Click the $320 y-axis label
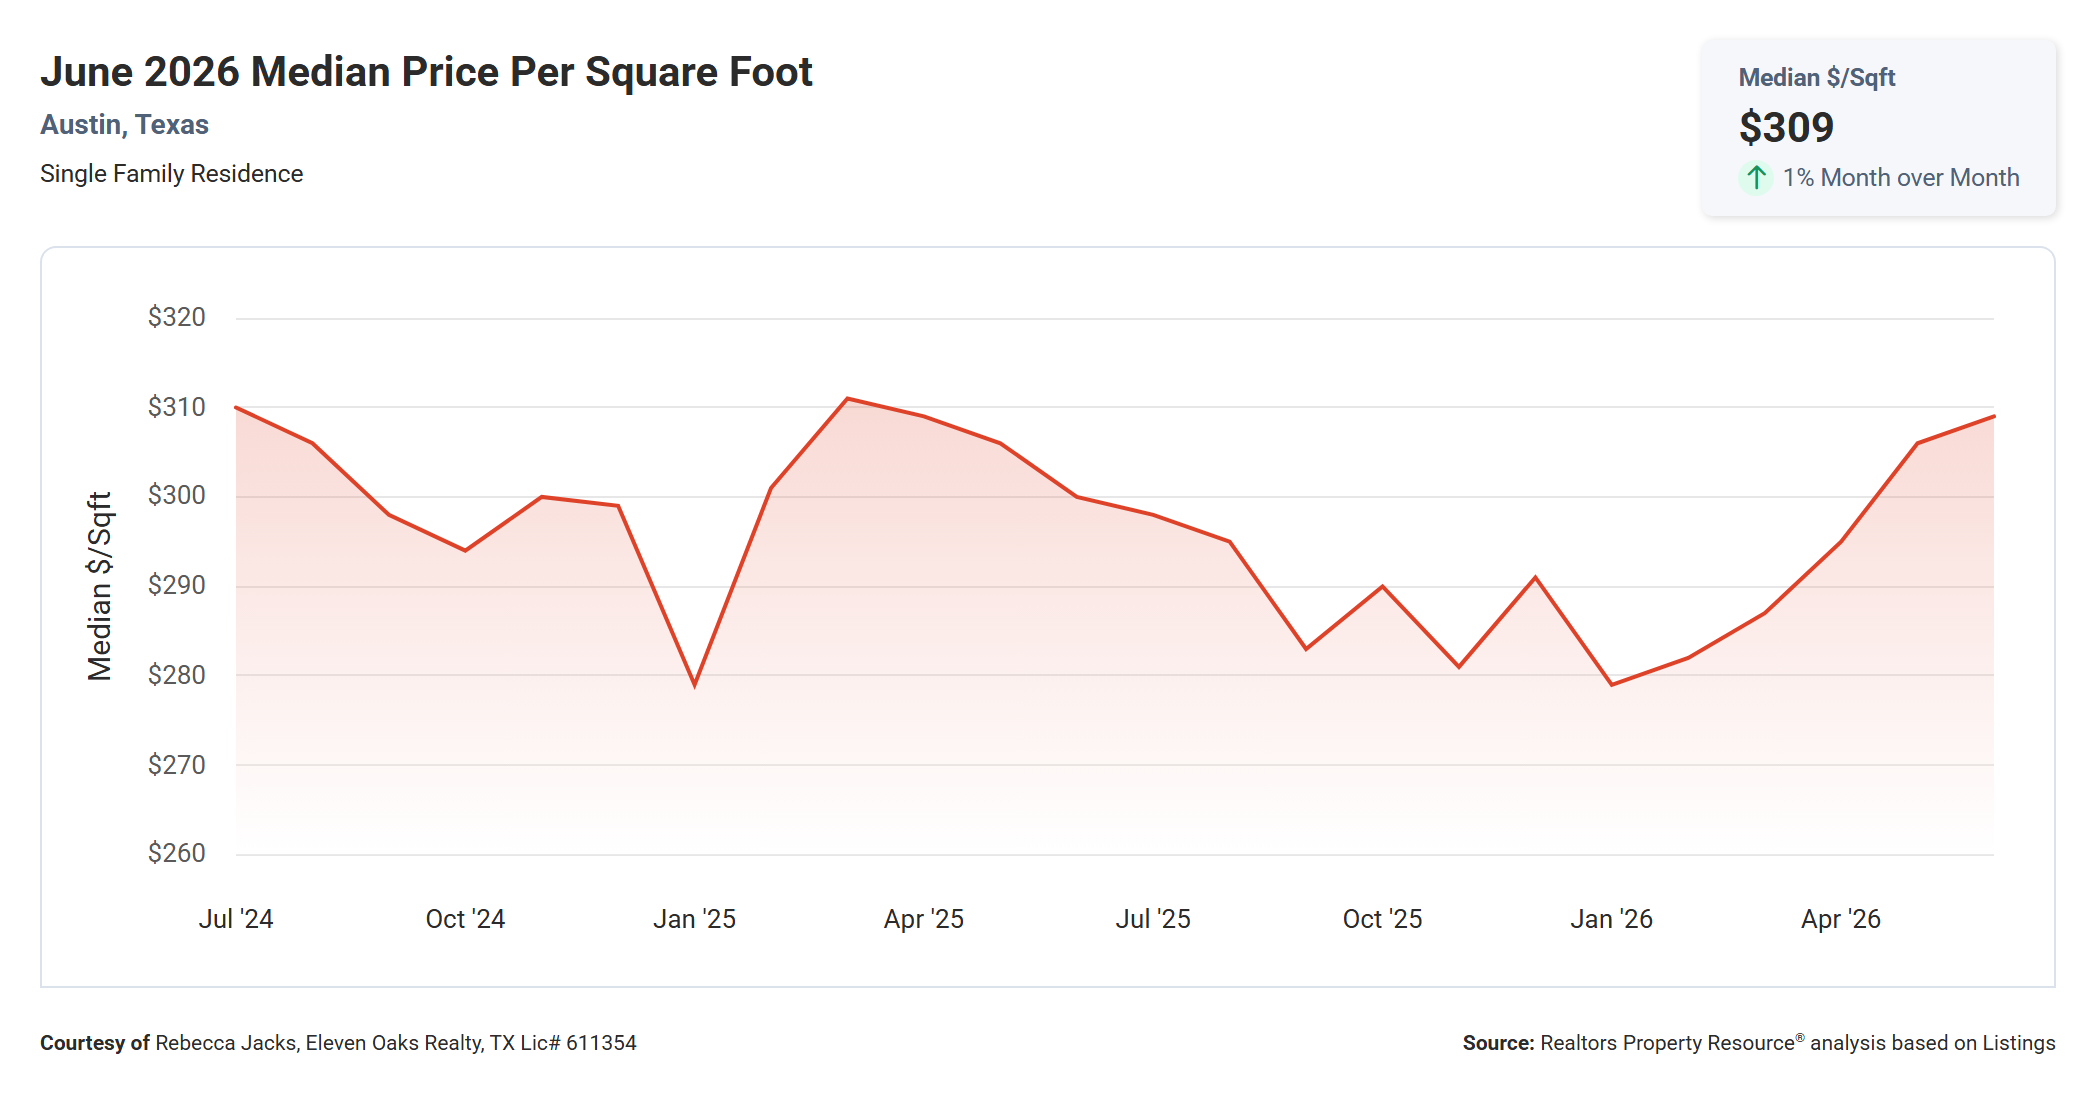2096x1100 pixels. point(176,318)
